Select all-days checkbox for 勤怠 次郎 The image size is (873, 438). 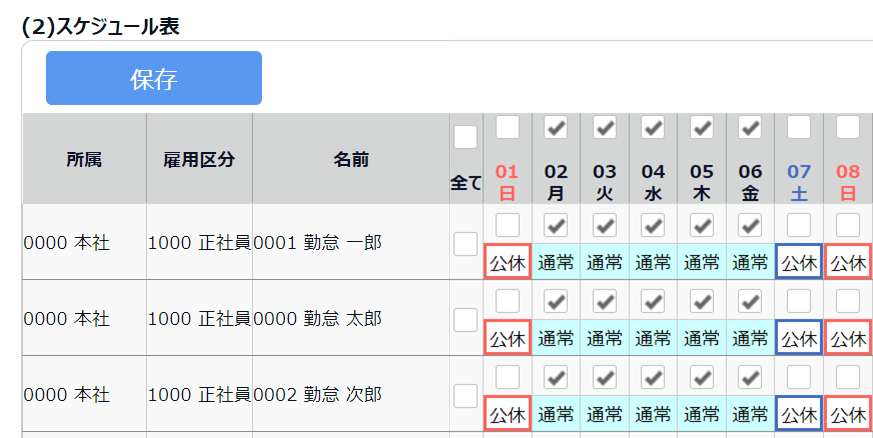point(465,396)
